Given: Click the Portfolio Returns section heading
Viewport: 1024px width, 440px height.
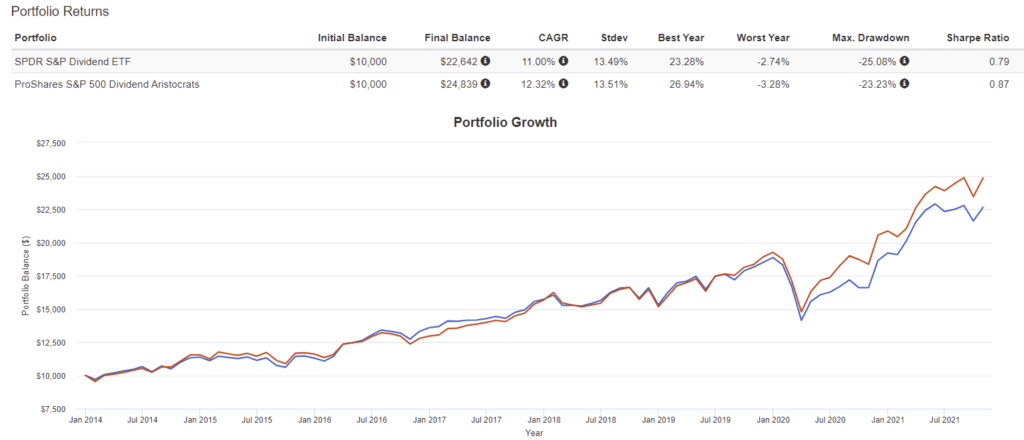Looking at the screenshot, I should (x=60, y=11).
